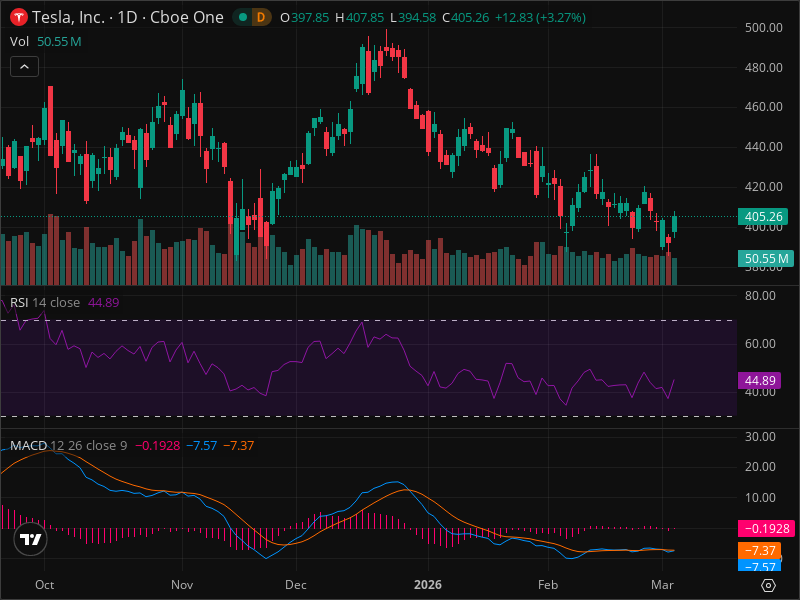800x600 pixels.
Task: Click the 80.00 RSI scale label
Action: (x=760, y=296)
